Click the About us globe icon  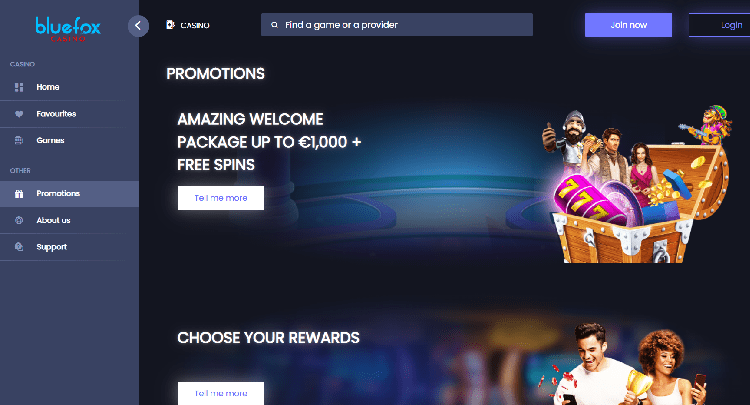19,220
